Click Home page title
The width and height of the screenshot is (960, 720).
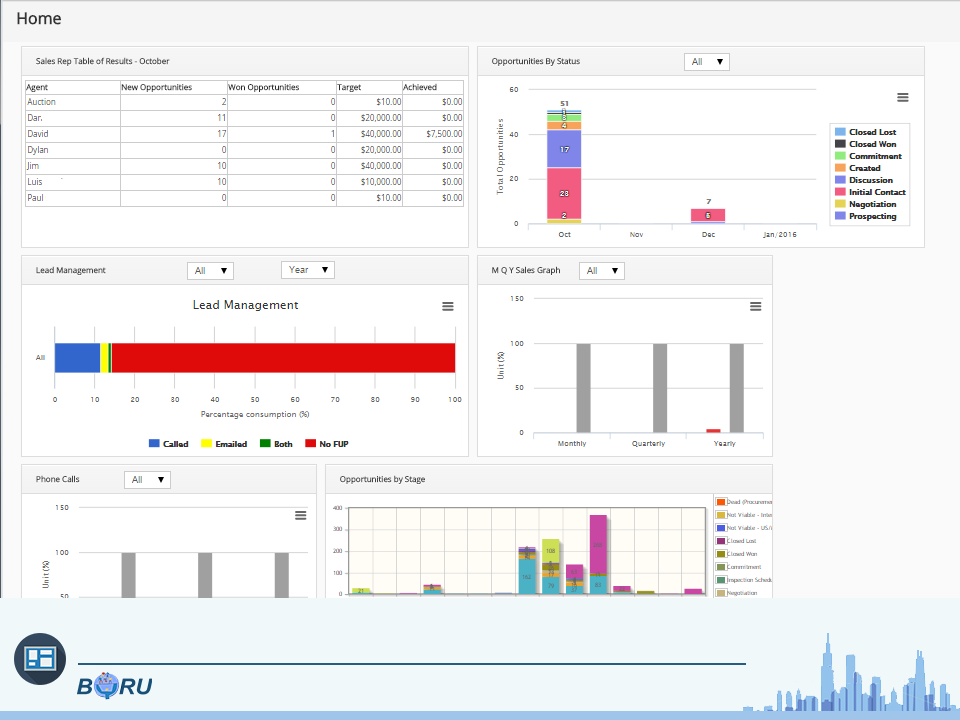coord(39,18)
